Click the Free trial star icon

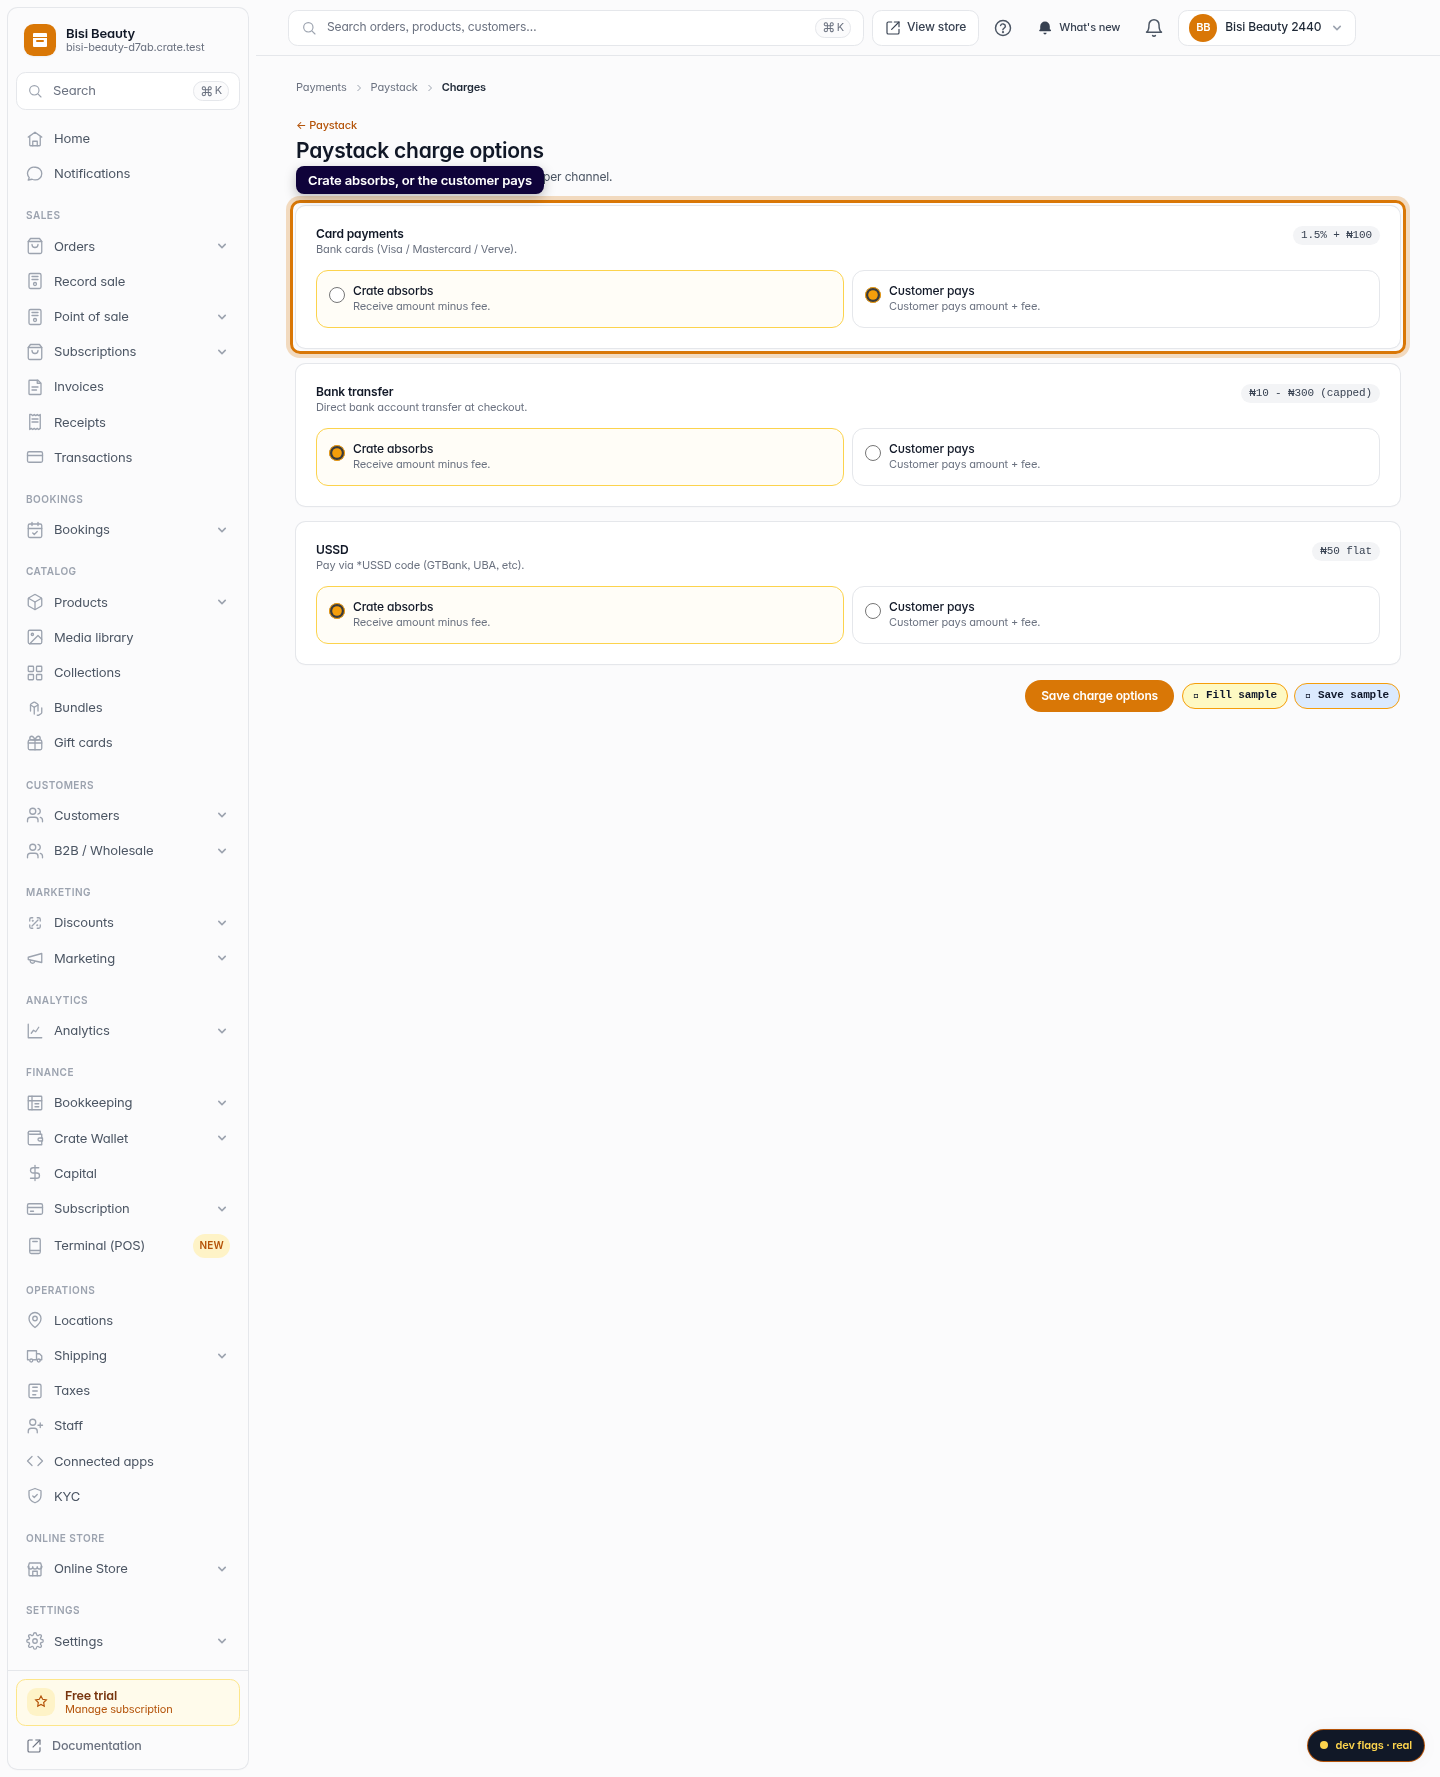coord(41,1701)
